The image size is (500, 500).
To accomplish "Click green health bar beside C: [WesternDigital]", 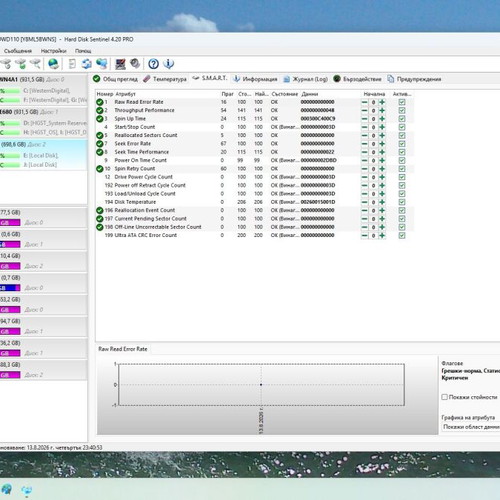I will point(10,91).
